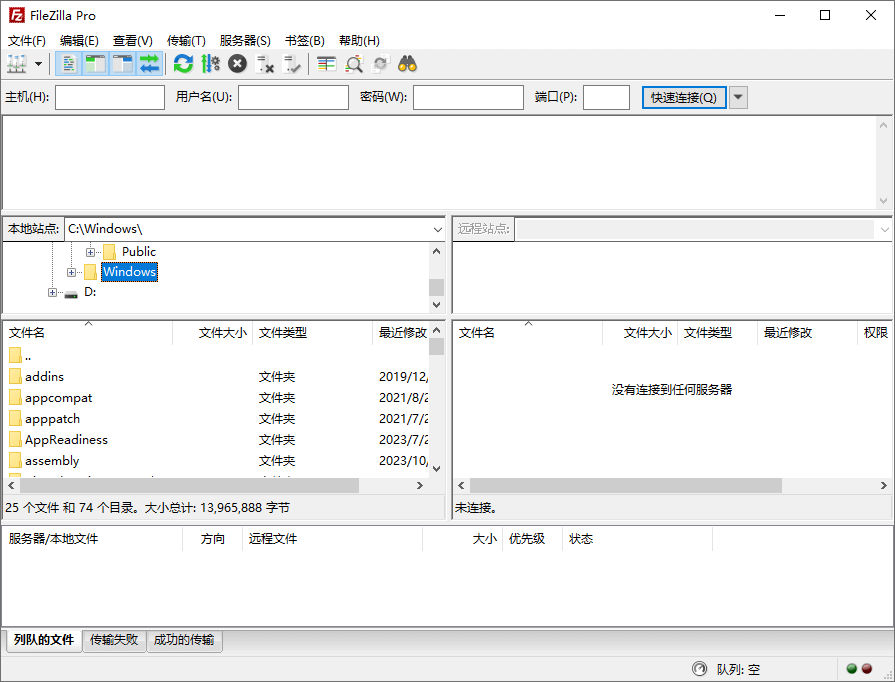Toggle transfer queue display
Screen dimensions: 895x682
click(x=149, y=64)
